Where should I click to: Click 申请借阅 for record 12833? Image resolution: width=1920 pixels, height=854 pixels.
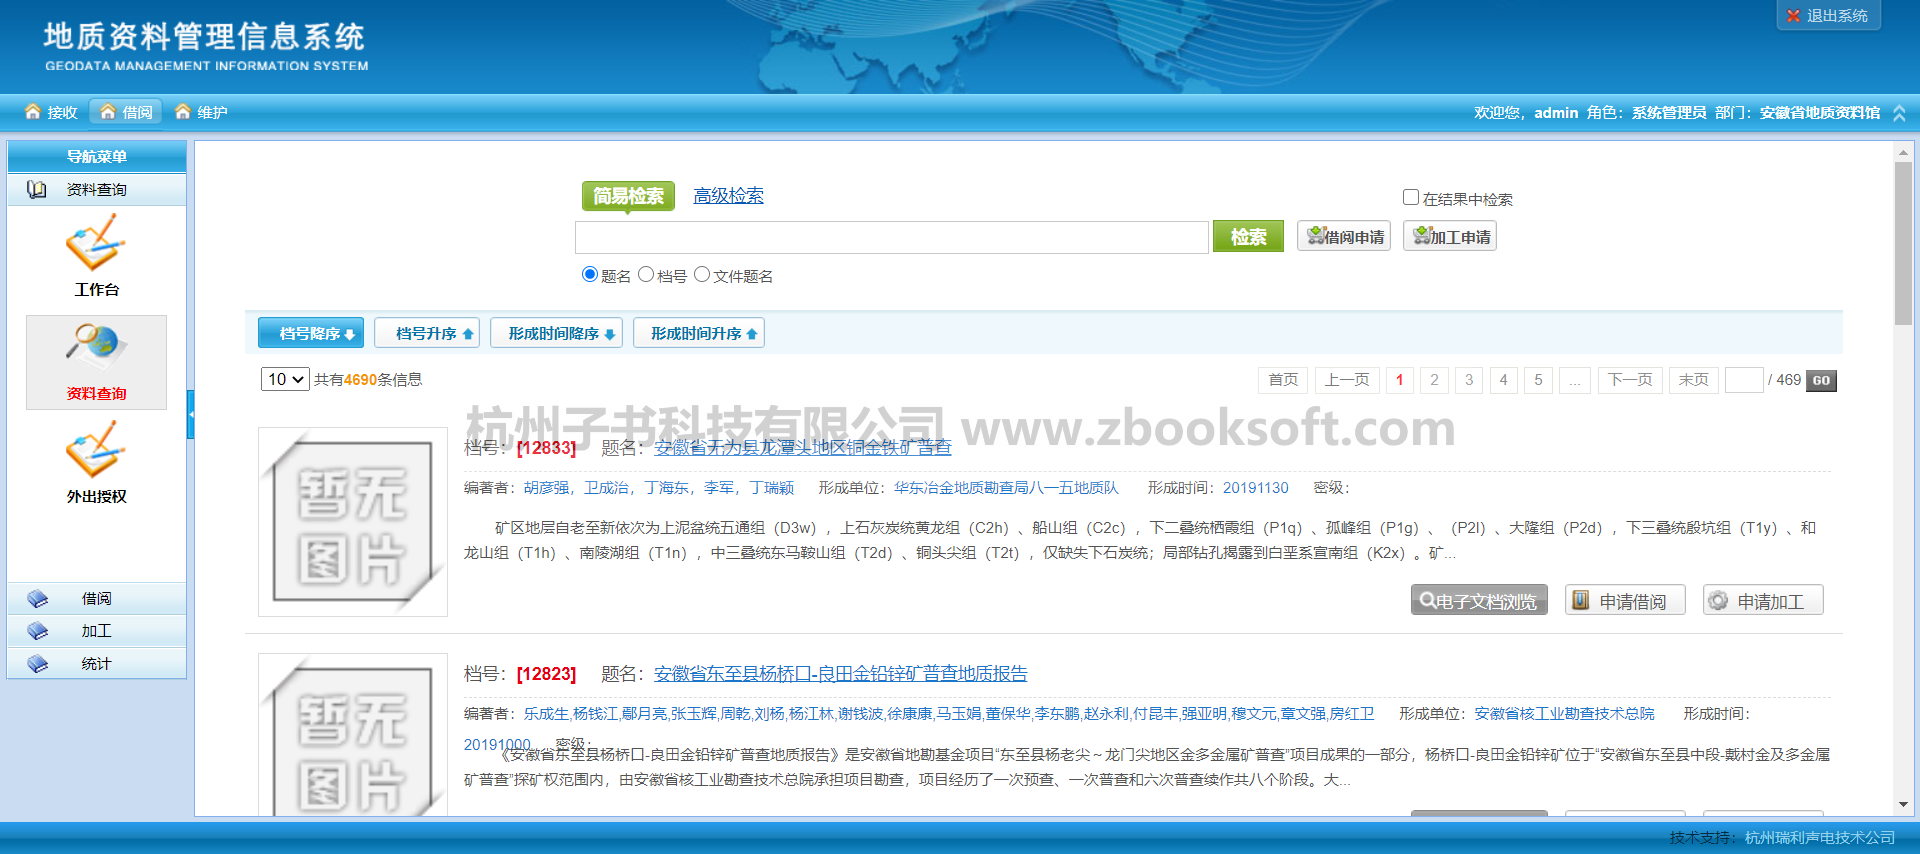coord(1625,601)
